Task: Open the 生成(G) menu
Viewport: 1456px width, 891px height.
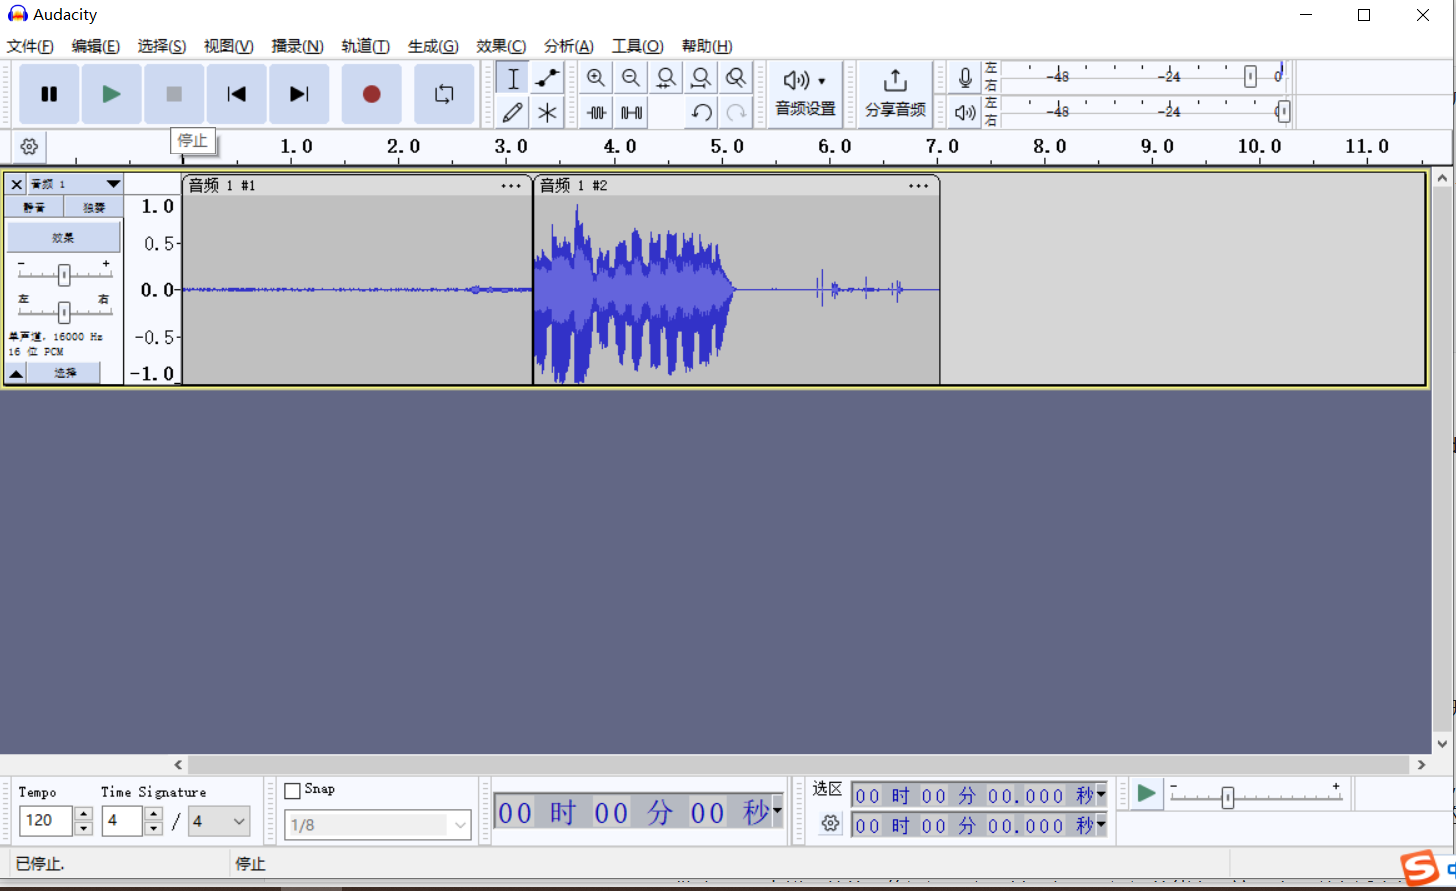Action: click(x=434, y=46)
